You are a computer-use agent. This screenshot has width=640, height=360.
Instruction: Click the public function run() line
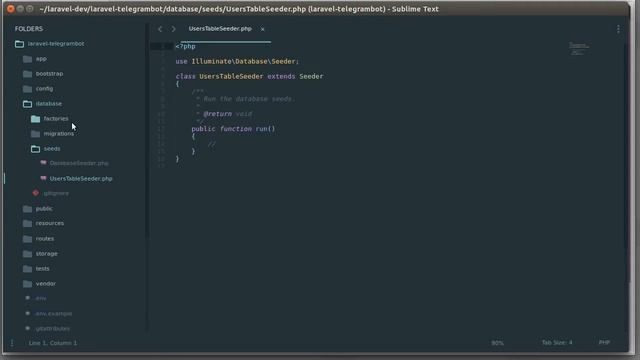point(233,129)
